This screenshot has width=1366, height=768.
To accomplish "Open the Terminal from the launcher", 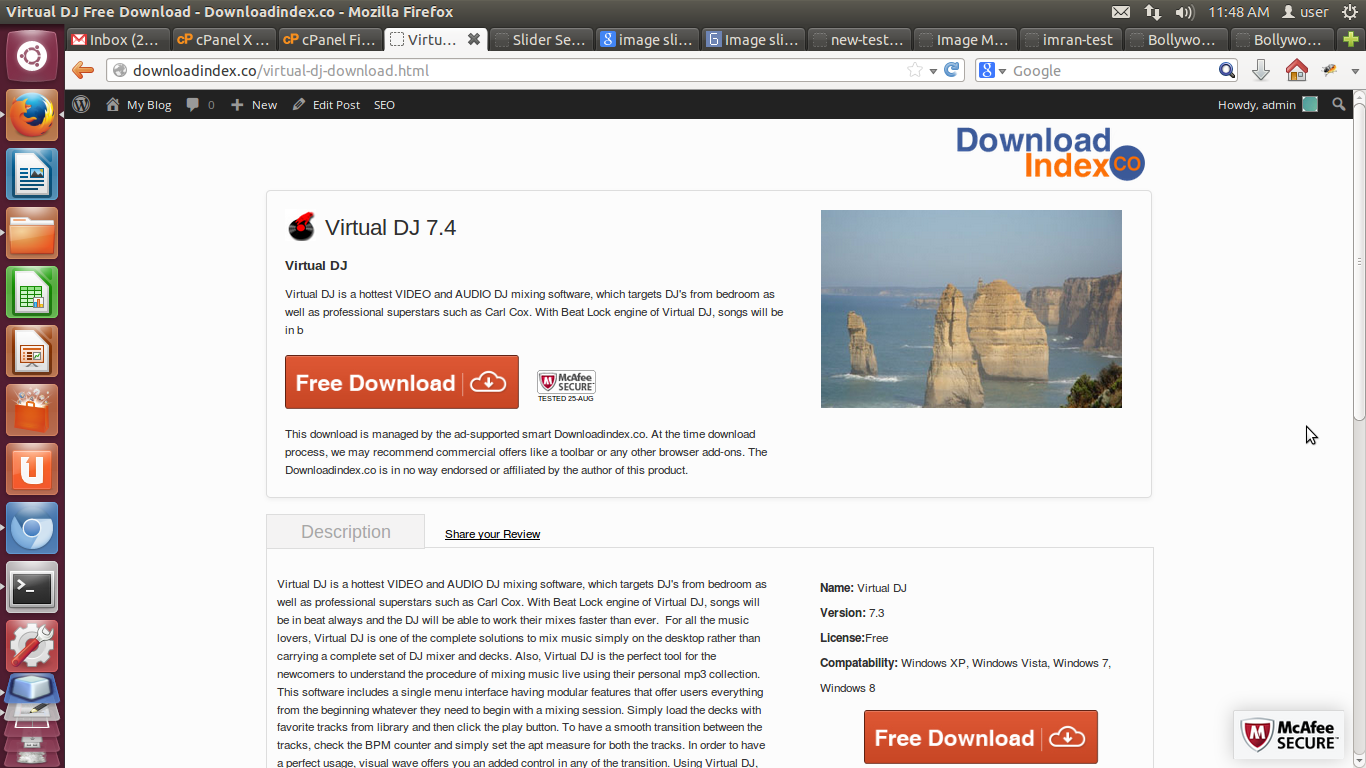I will [x=33, y=587].
